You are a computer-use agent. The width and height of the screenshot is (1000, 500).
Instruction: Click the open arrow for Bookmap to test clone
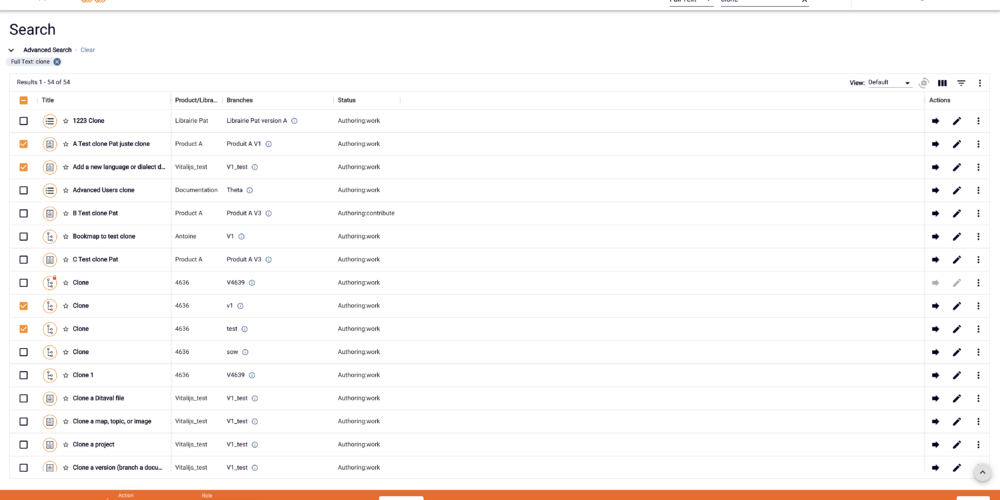[936, 237]
